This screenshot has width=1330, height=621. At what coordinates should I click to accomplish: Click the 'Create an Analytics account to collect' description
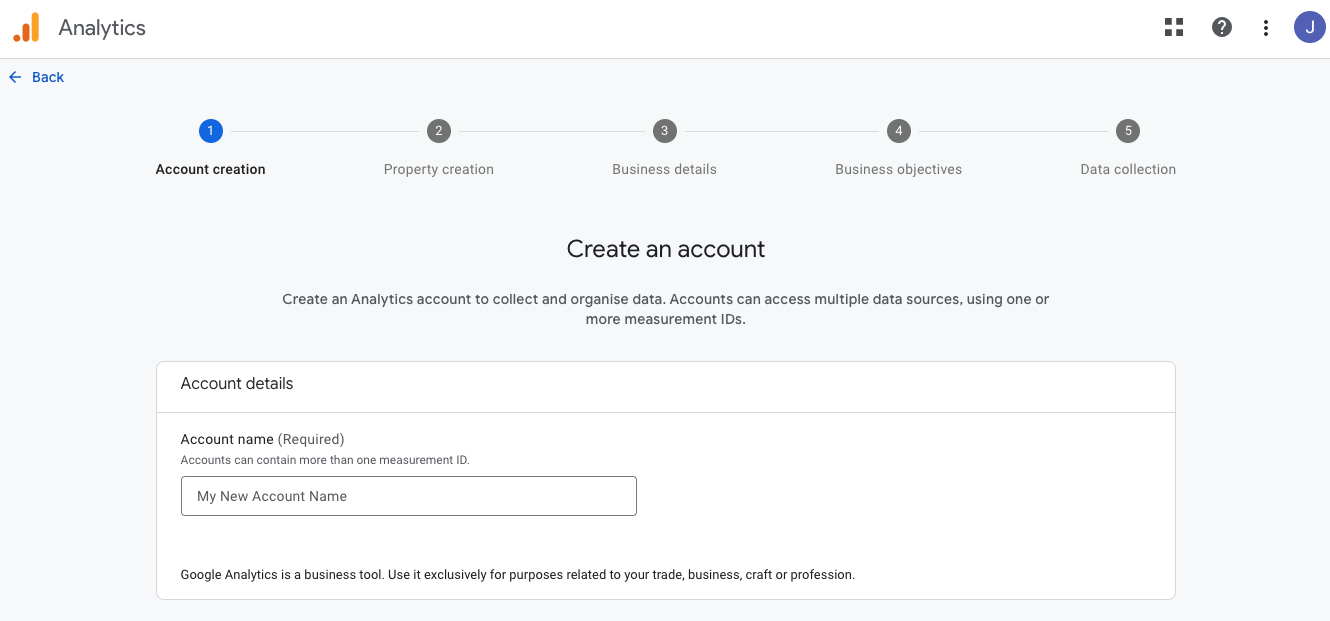[x=666, y=309]
